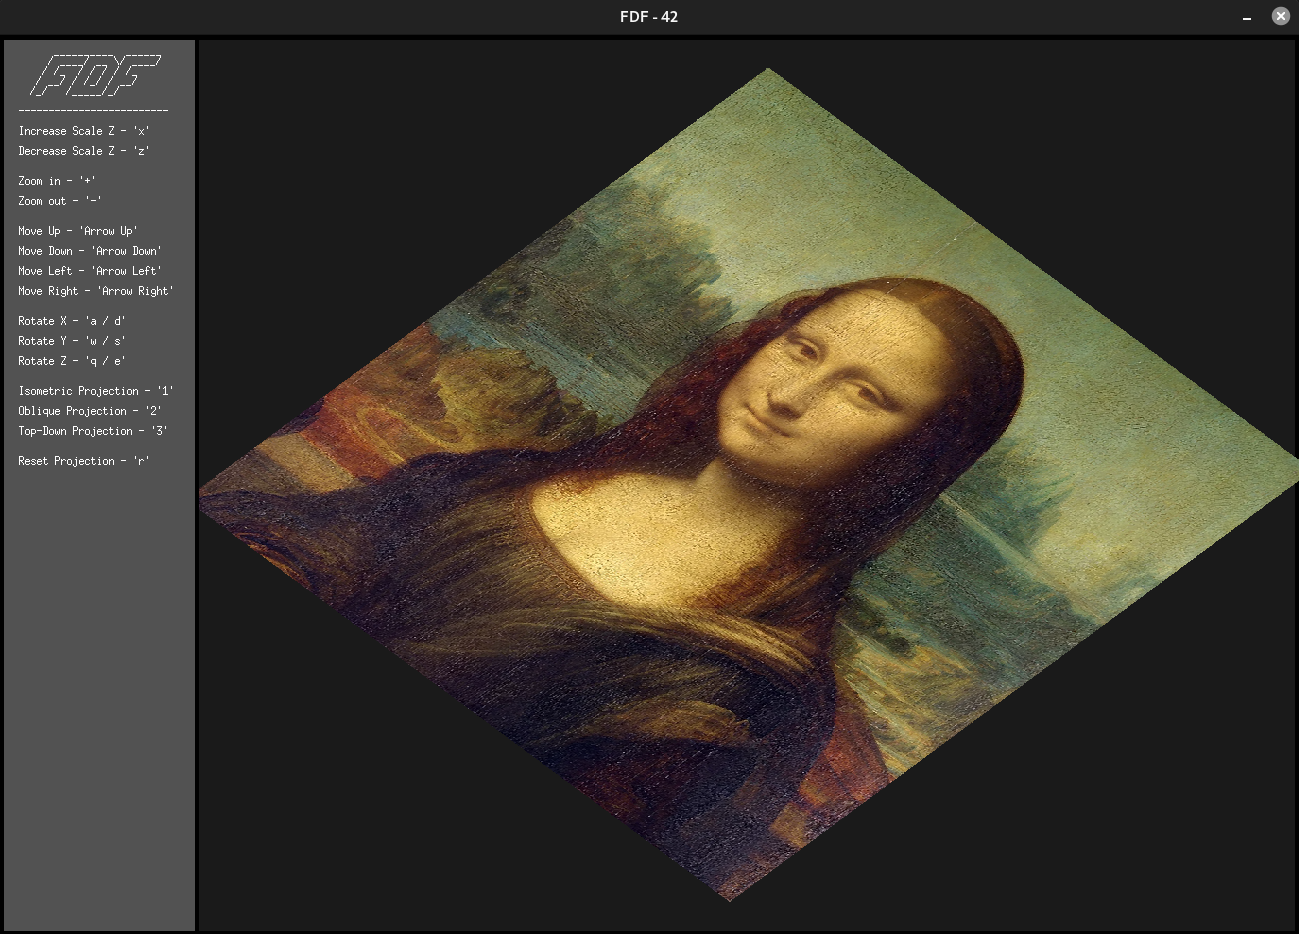Image resolution: width=1299 pixels, height=934 pixels.
Task: Click the "Increase Scale Z - 'x'" help line
Action: click(84, 131)
